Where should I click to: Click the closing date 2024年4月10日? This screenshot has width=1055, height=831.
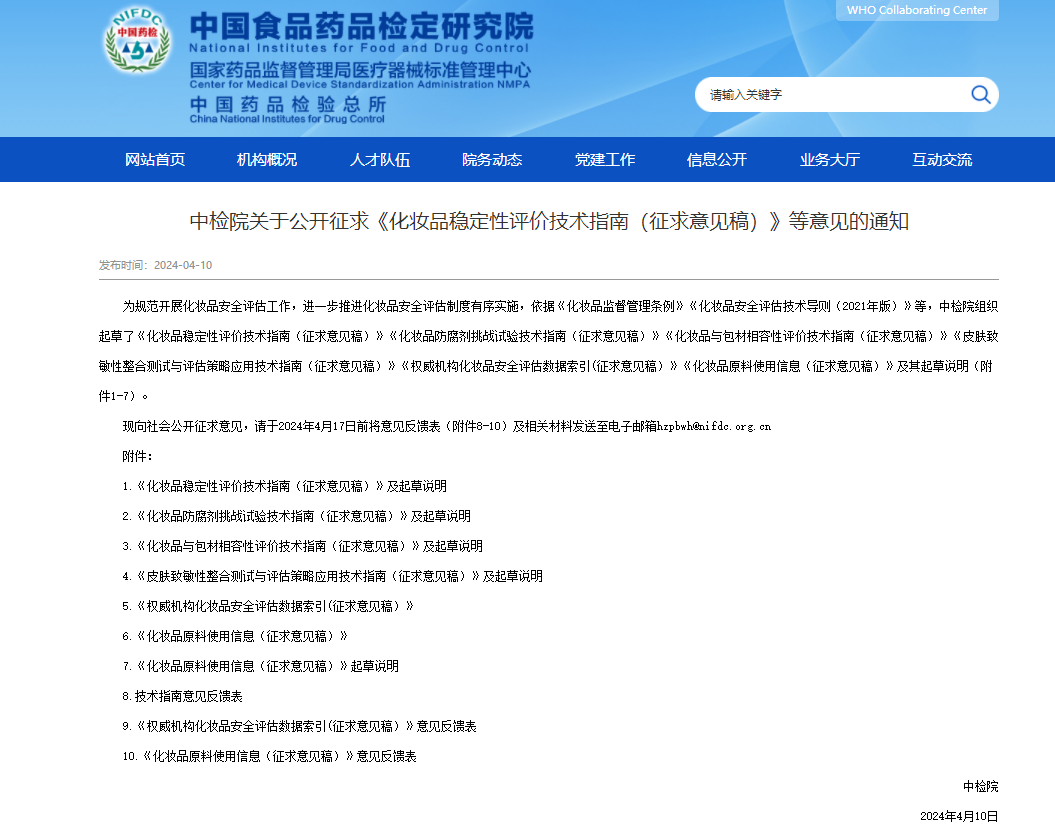click(x=959, y=816)
